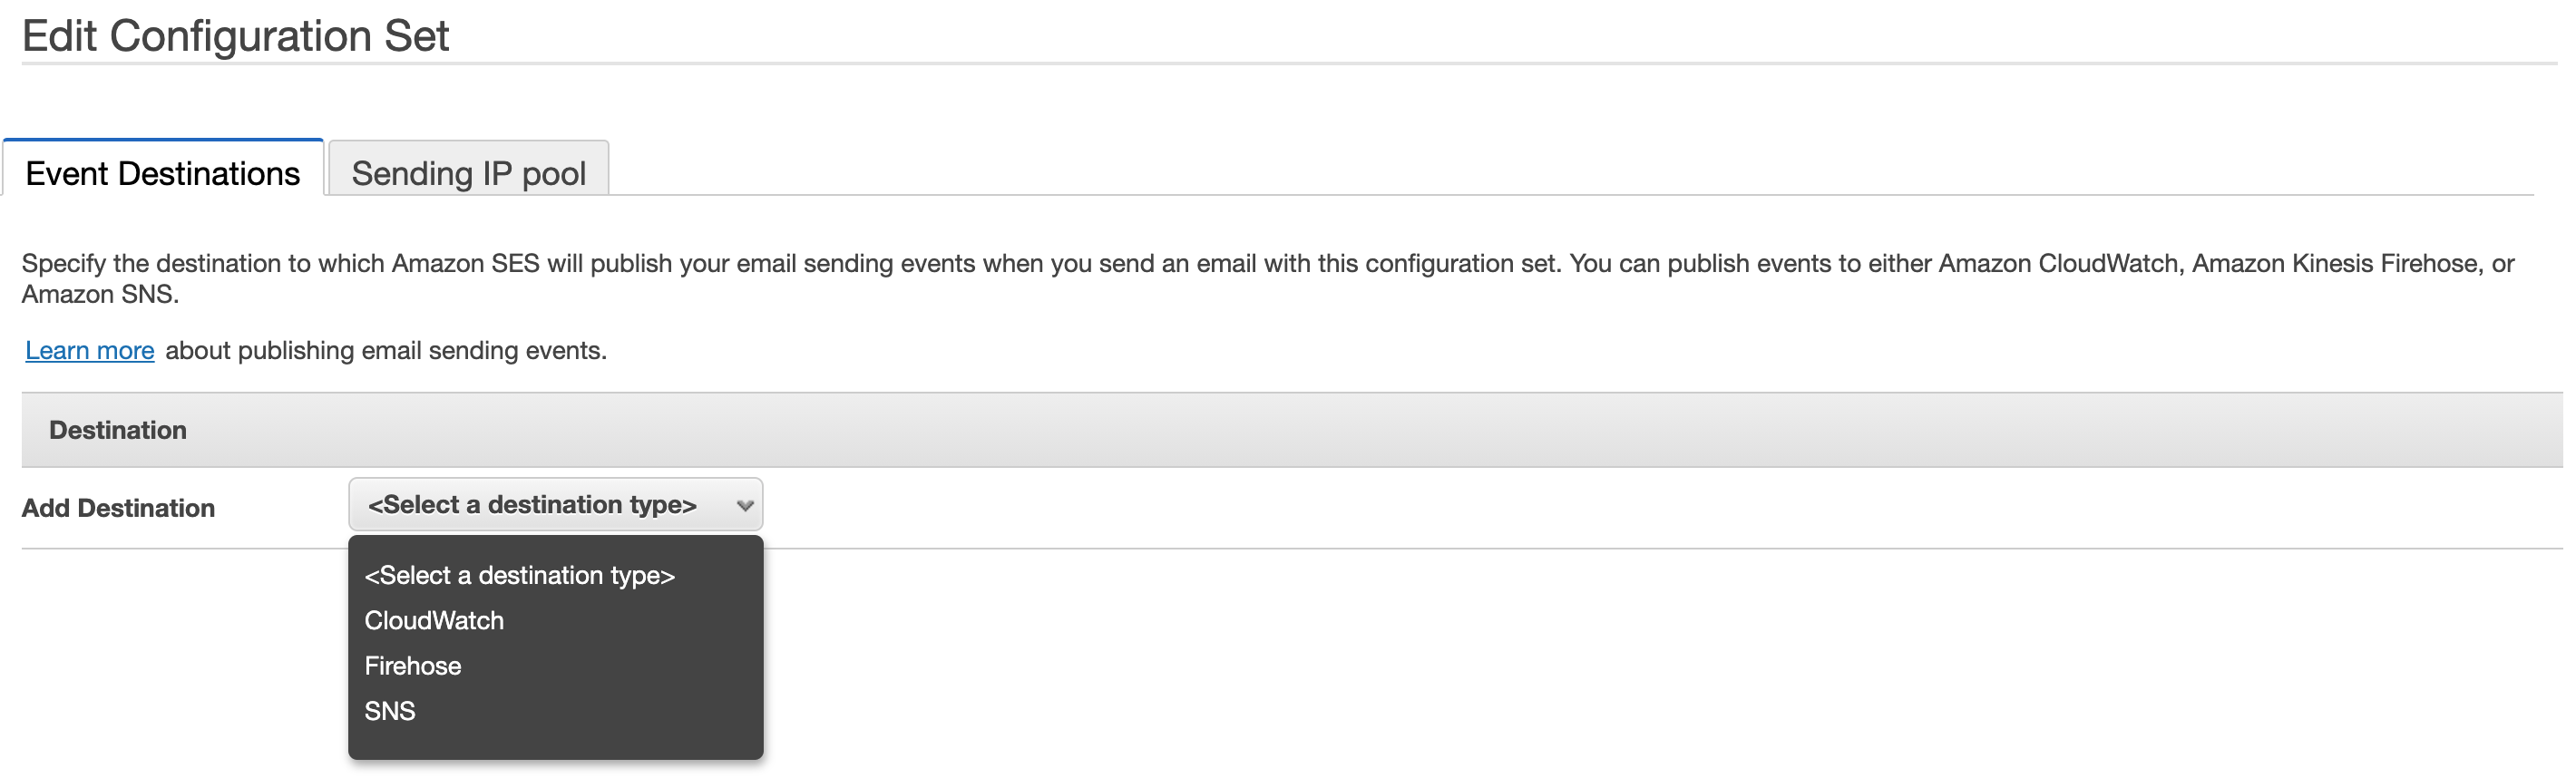Click the empty space right of Destination header

click(x=1400, y=430)
